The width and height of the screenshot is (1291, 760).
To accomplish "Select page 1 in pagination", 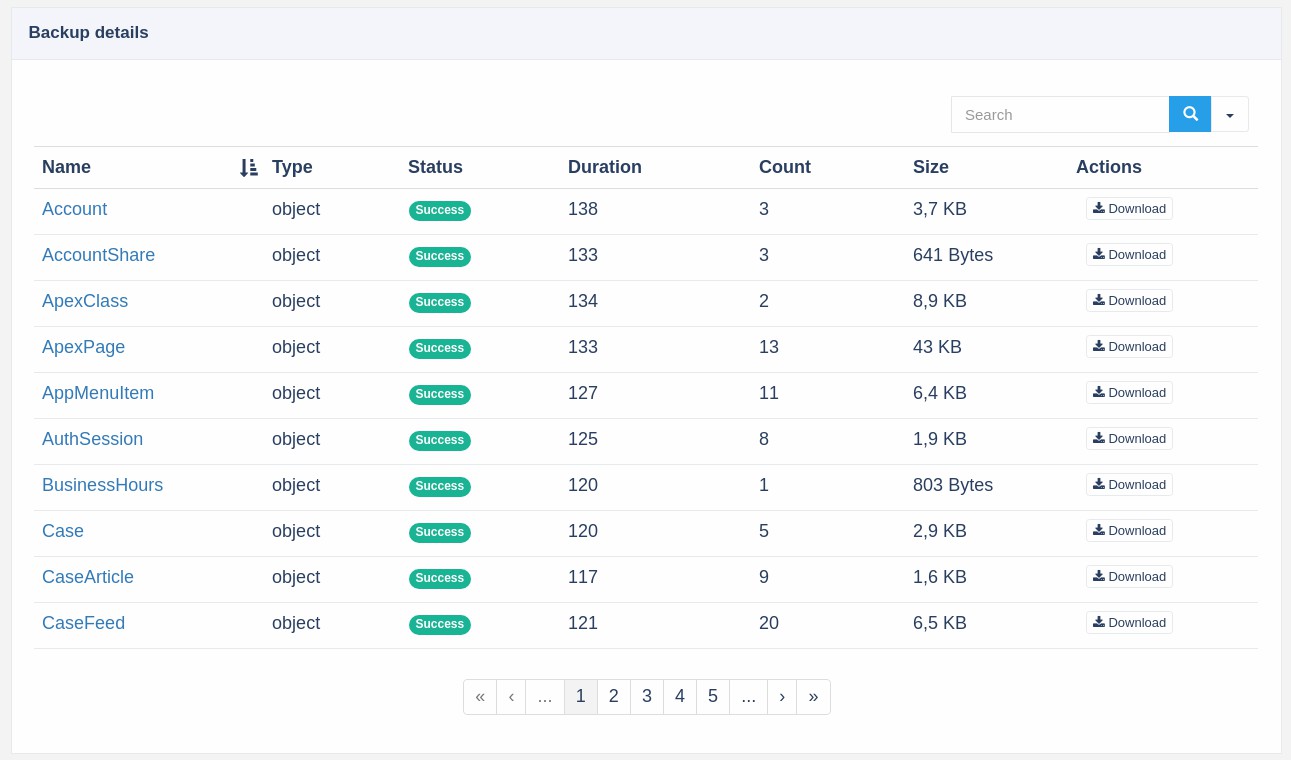I will click(581, 697).
